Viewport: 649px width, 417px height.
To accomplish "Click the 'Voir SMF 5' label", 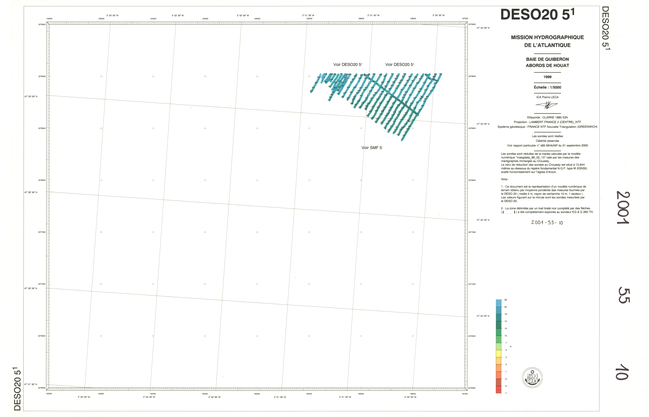I will click(371, 148).
